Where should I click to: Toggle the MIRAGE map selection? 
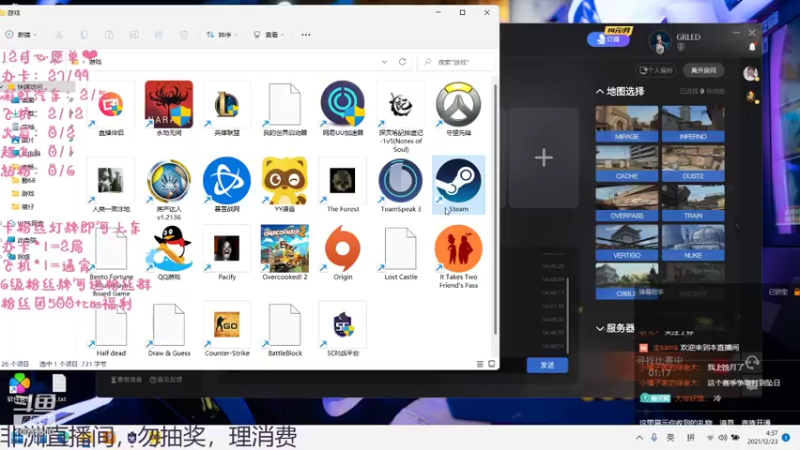coord(627,123)
